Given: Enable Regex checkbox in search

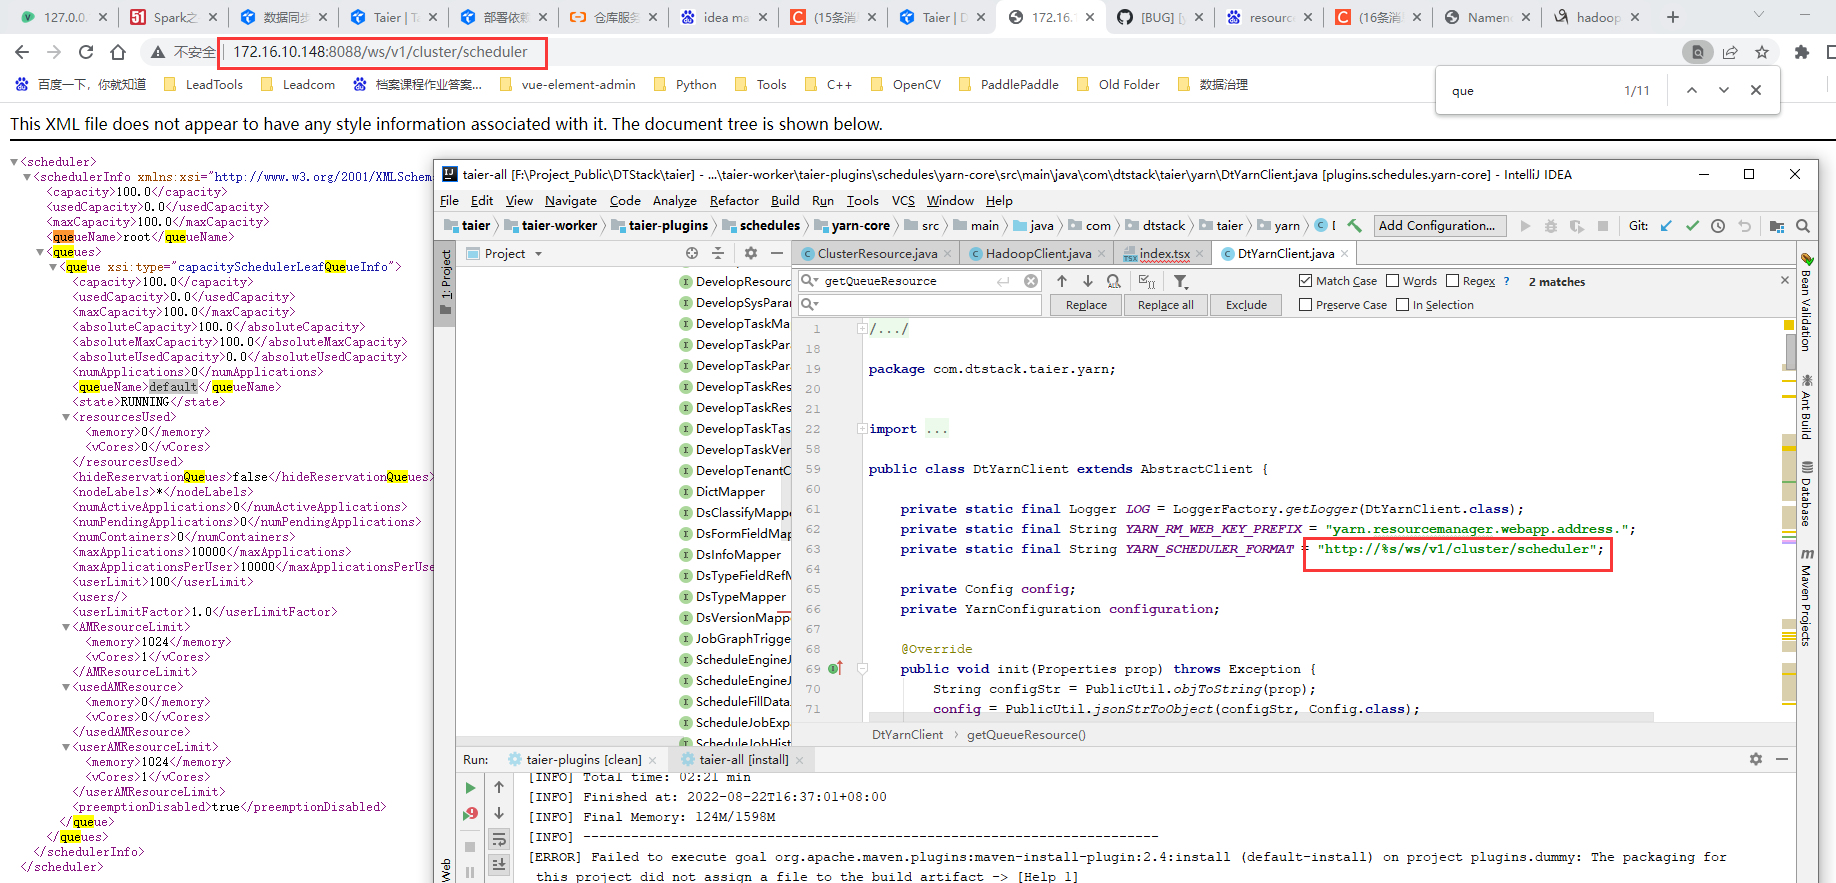Looking at the screenshot, I should pyautogui.click(x=1452, y=281).
